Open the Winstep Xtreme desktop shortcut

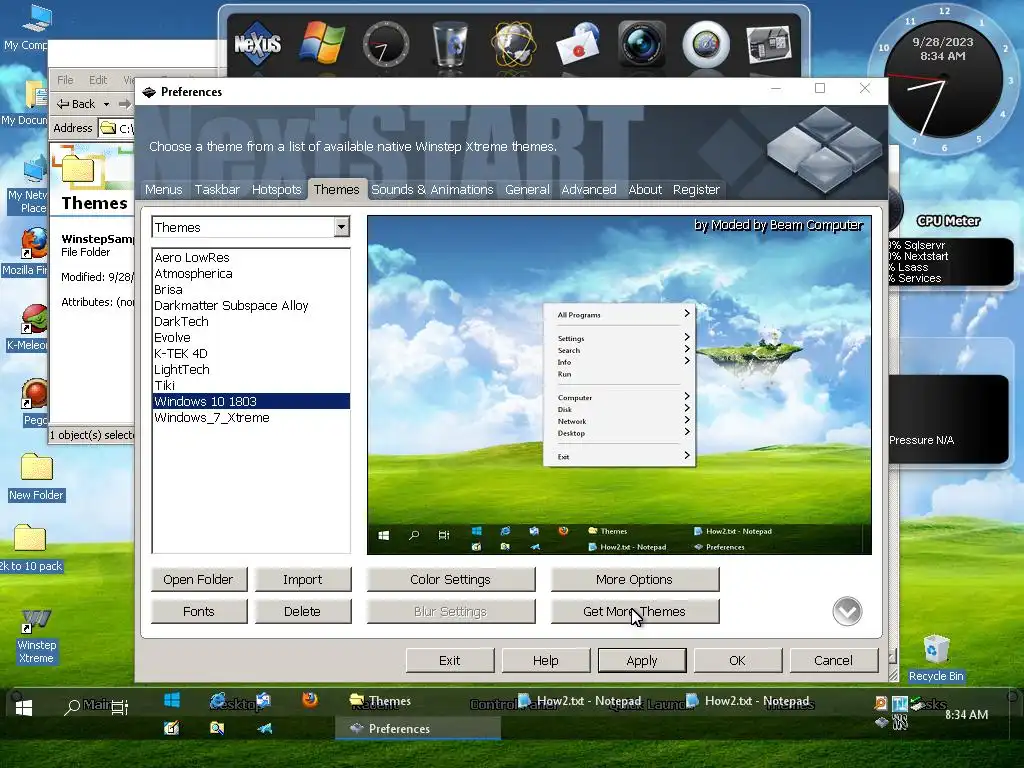pos(36,637)
